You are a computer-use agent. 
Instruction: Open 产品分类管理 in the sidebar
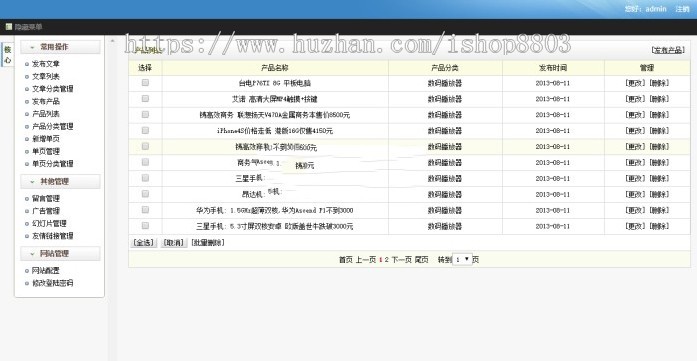[x=52, y=126]
